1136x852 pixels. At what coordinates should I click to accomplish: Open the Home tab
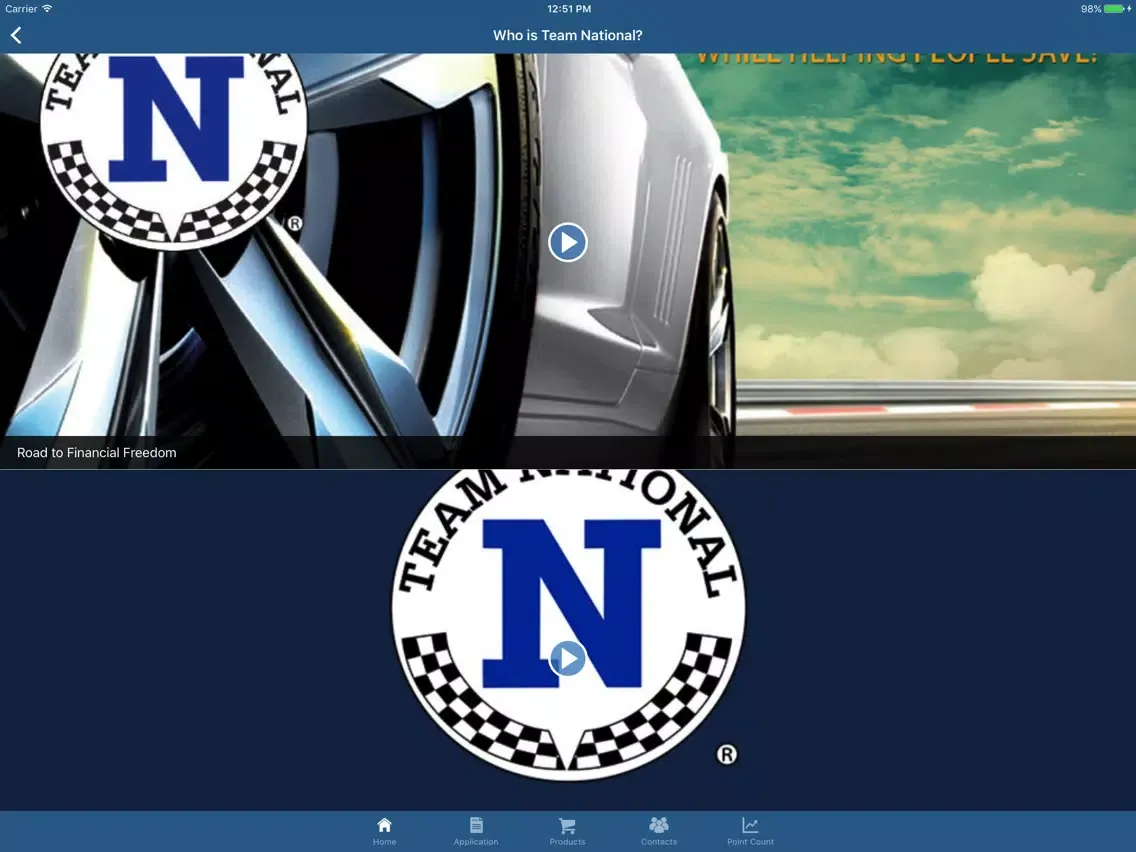pyautogui.click(x=385, y=831)
